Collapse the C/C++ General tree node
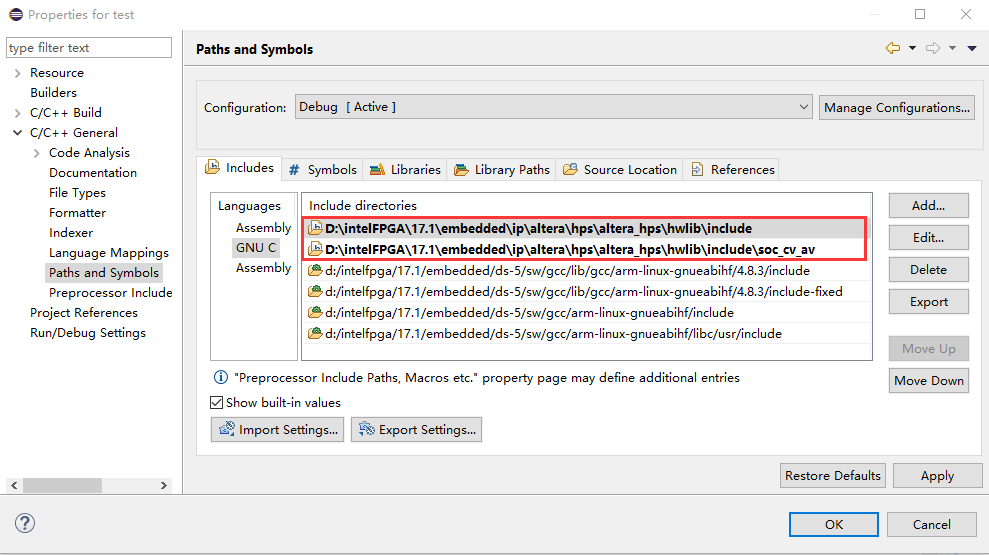This screenshot has height=555, width=989. tap(17, 133)
